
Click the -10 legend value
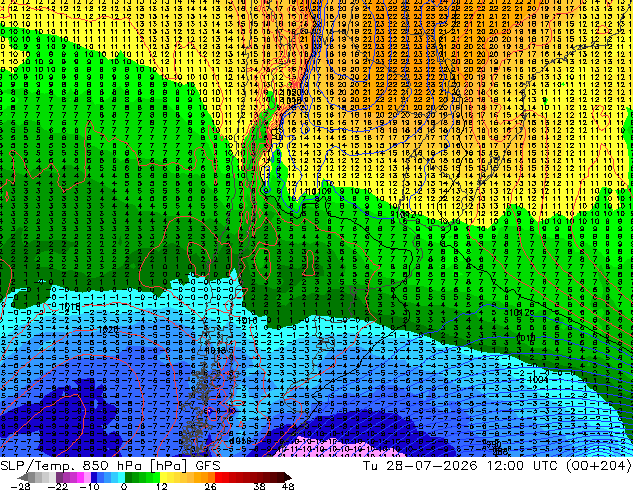(x=90, y=486)
